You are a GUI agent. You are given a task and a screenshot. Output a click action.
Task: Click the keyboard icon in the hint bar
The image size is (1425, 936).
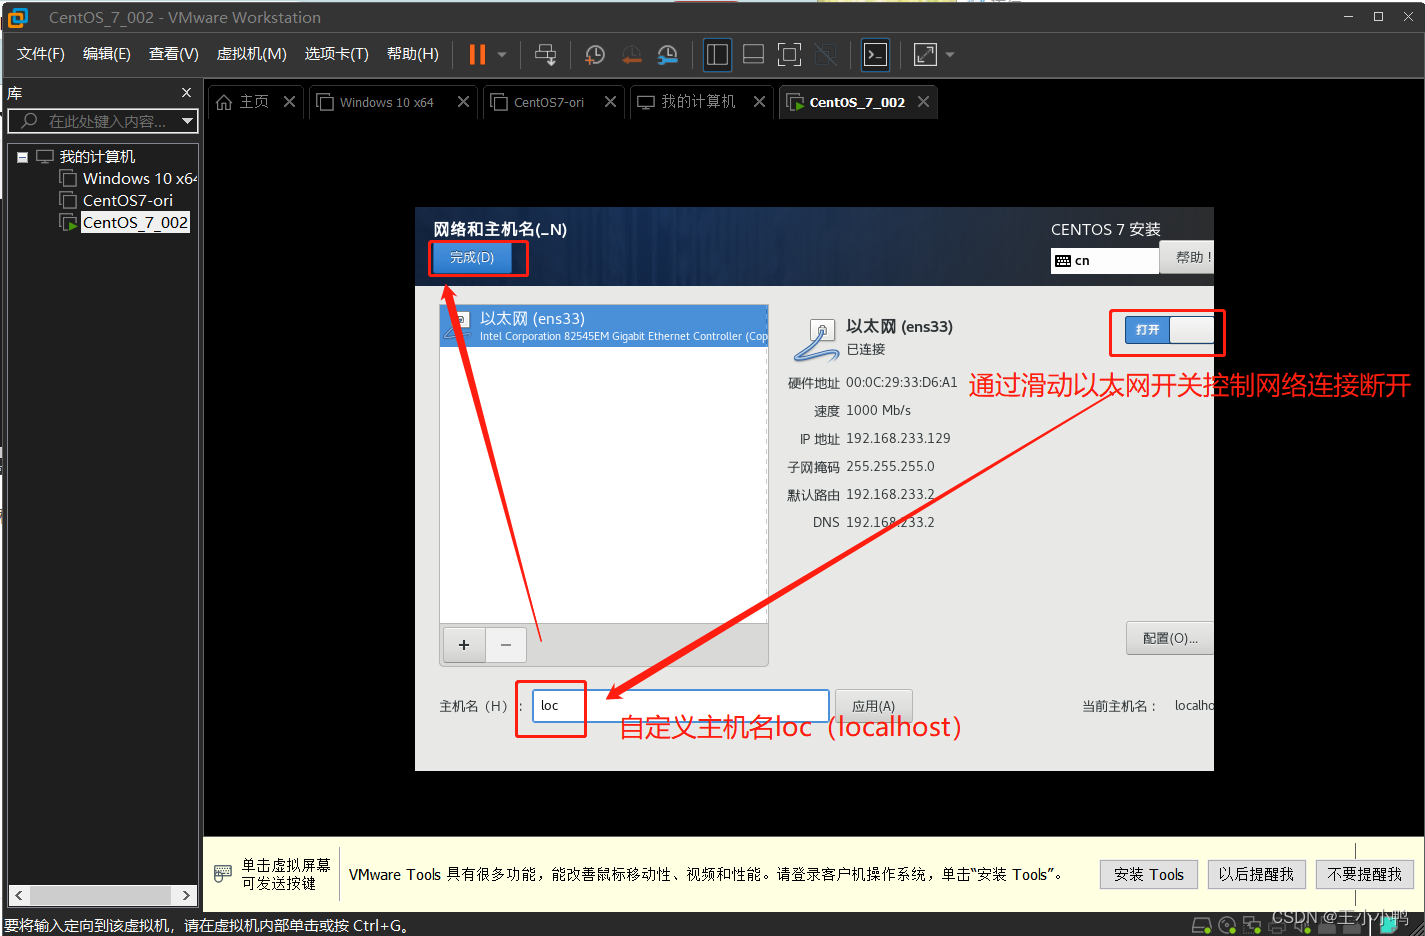click(223, 874)
